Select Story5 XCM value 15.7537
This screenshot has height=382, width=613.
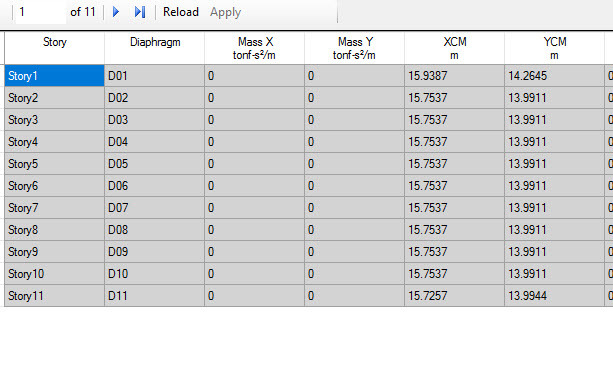coord(455,164)
